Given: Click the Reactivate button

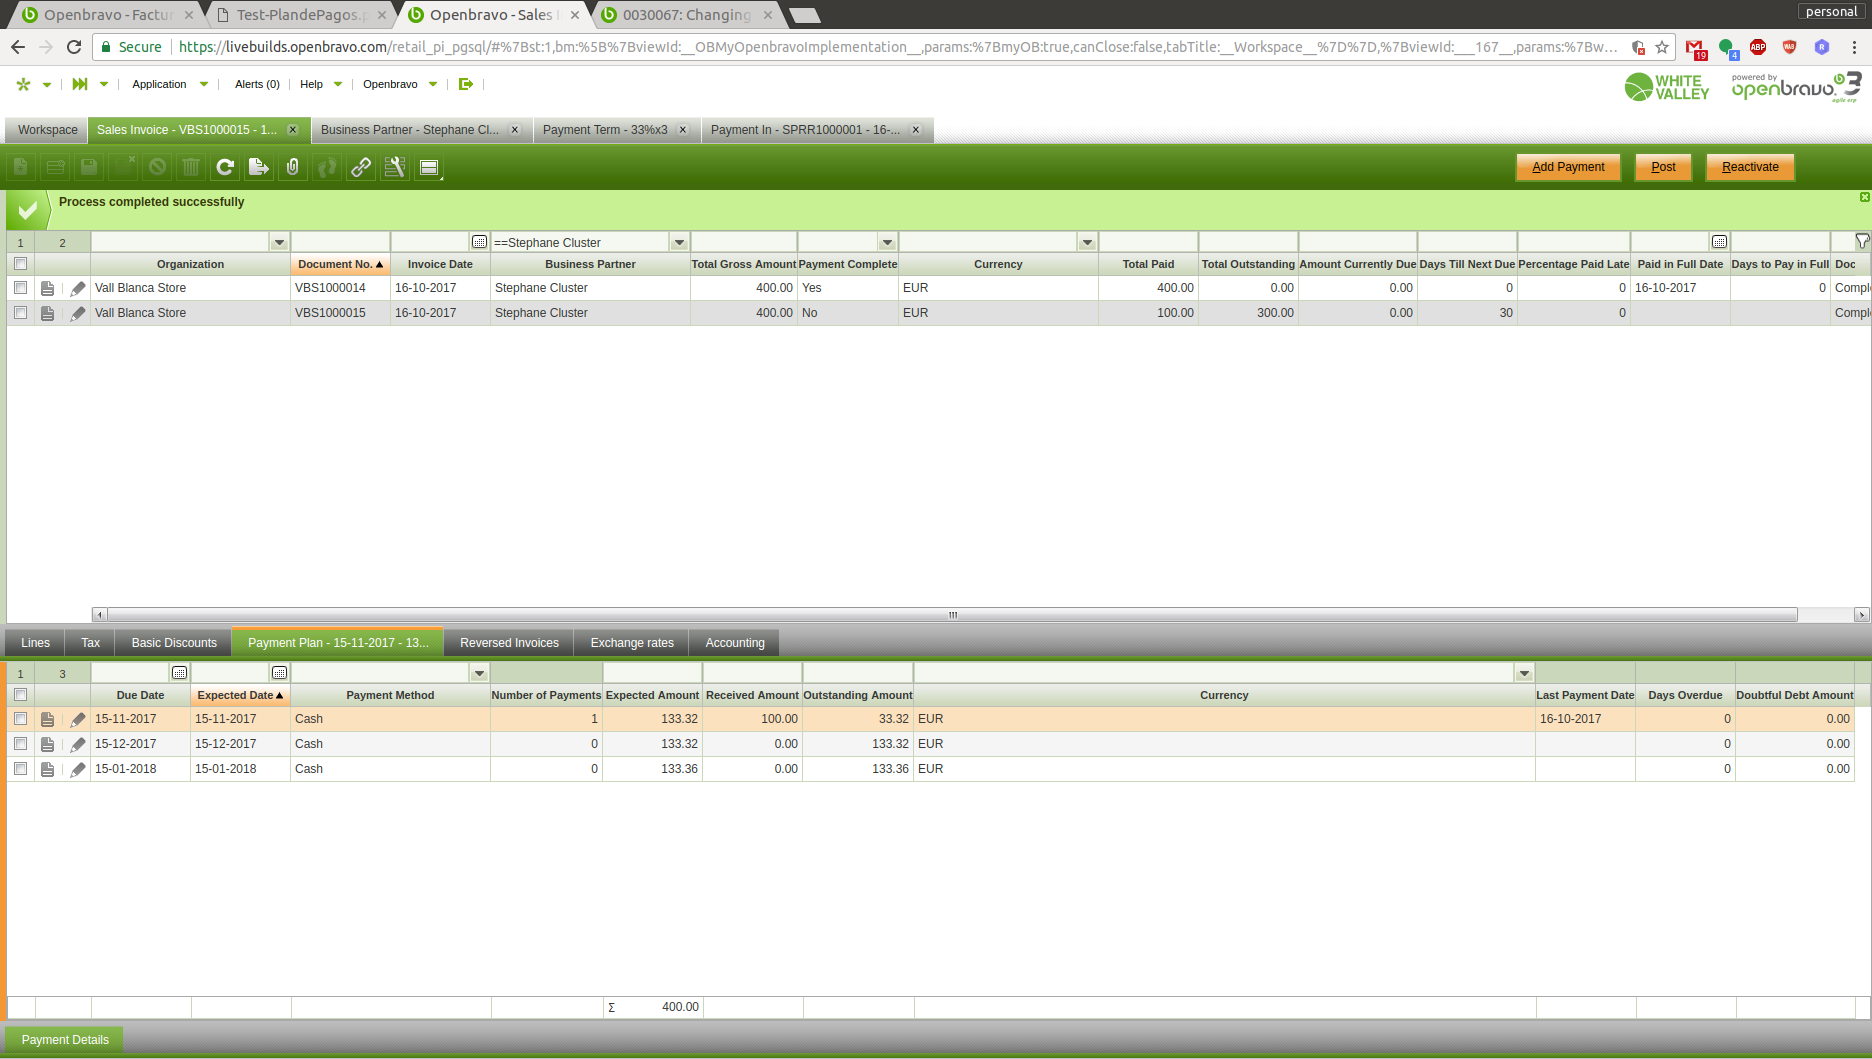Looking at the screenshot, I should (x=1750, y=167).
